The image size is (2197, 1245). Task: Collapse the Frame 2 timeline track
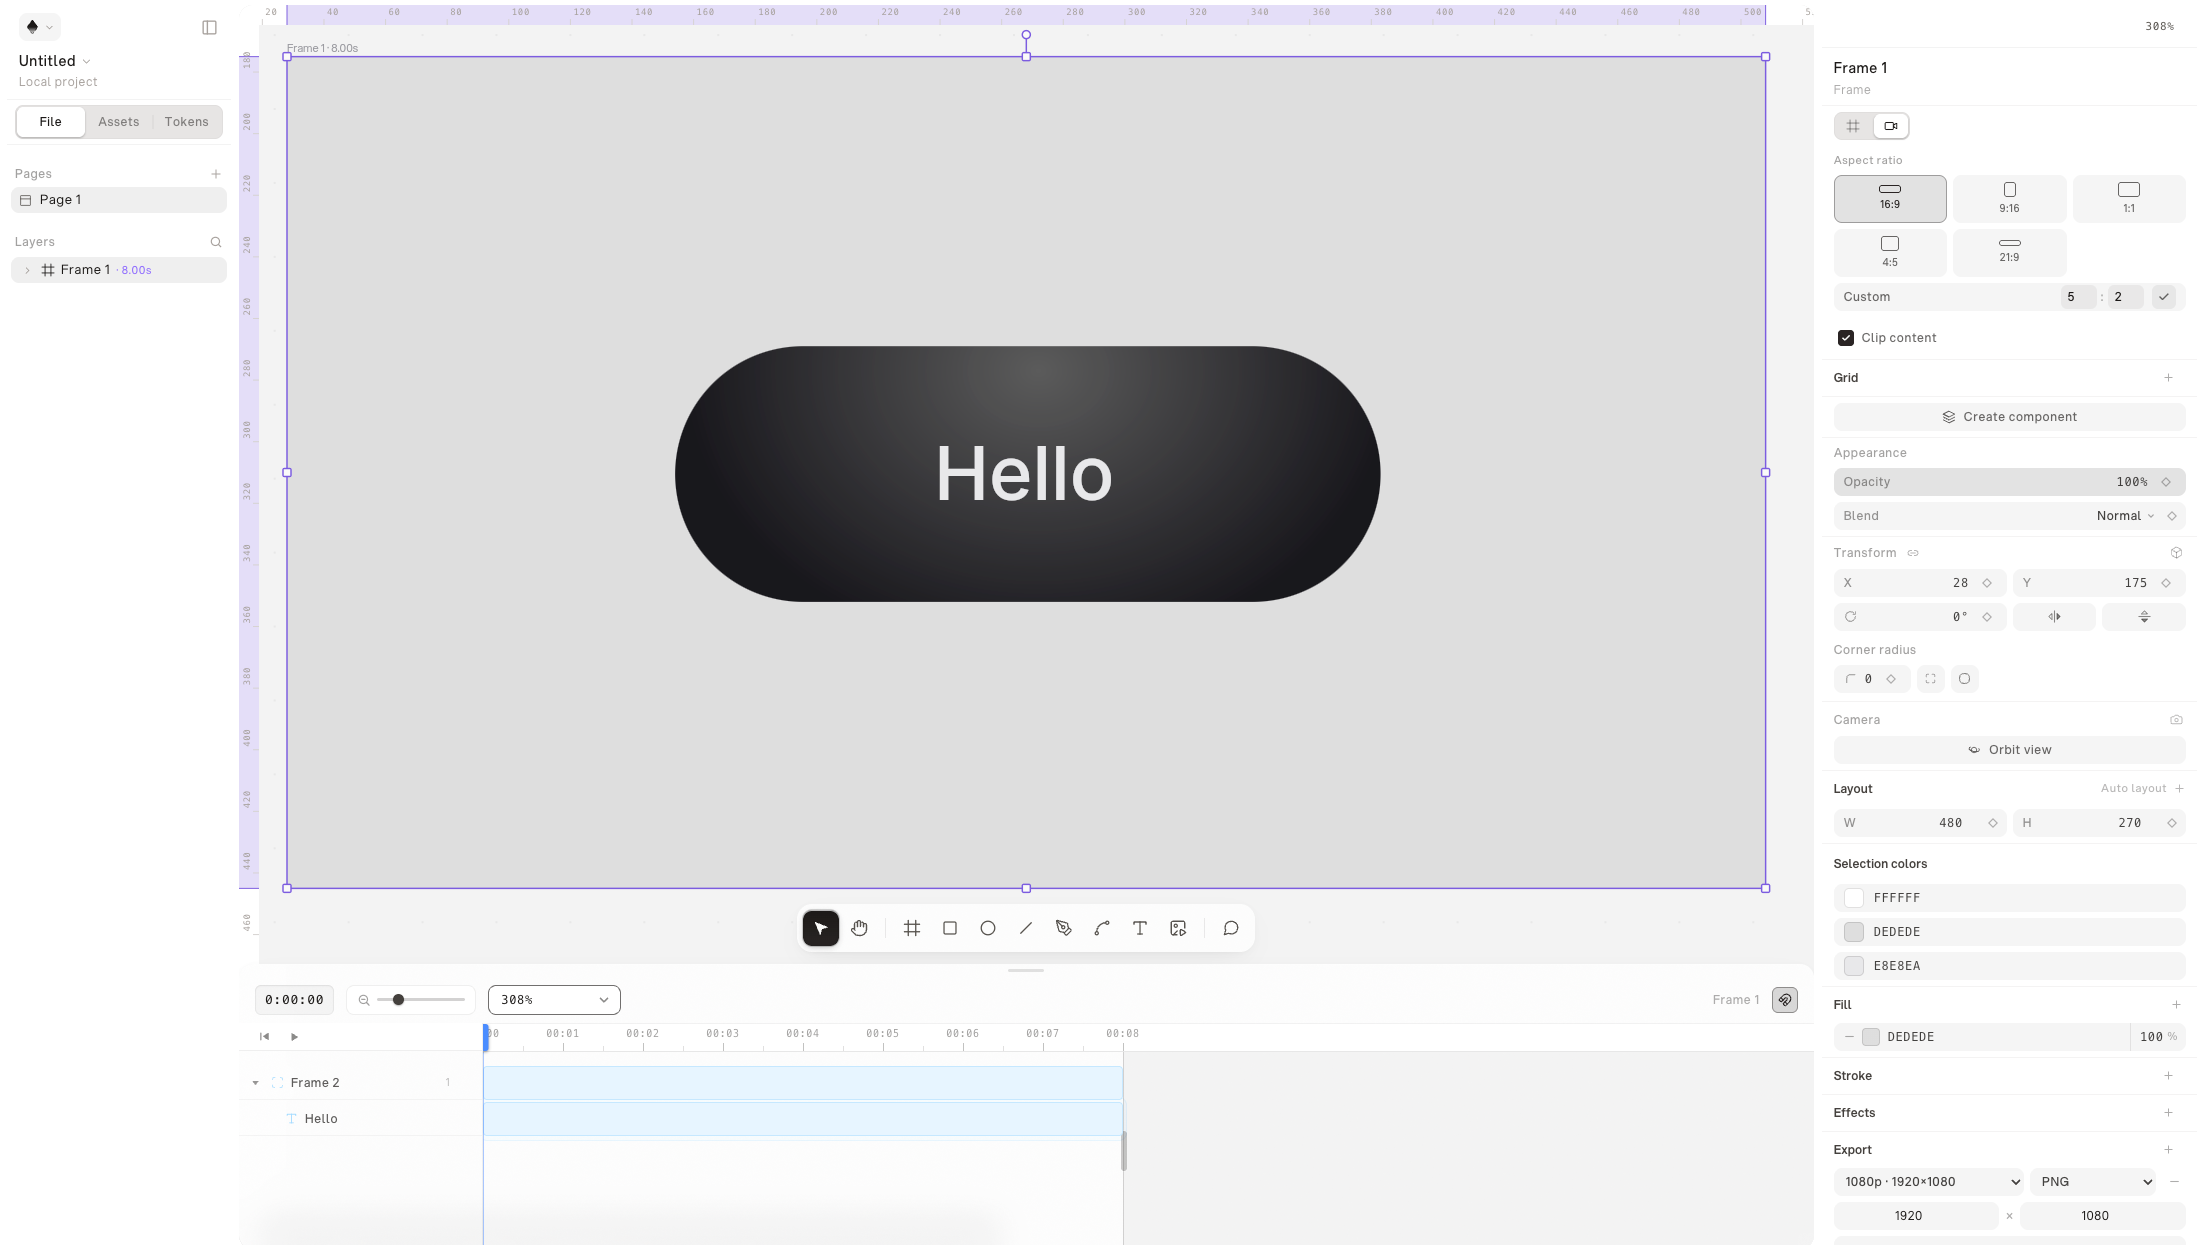pyautogui.click(x=255, y=1083)
